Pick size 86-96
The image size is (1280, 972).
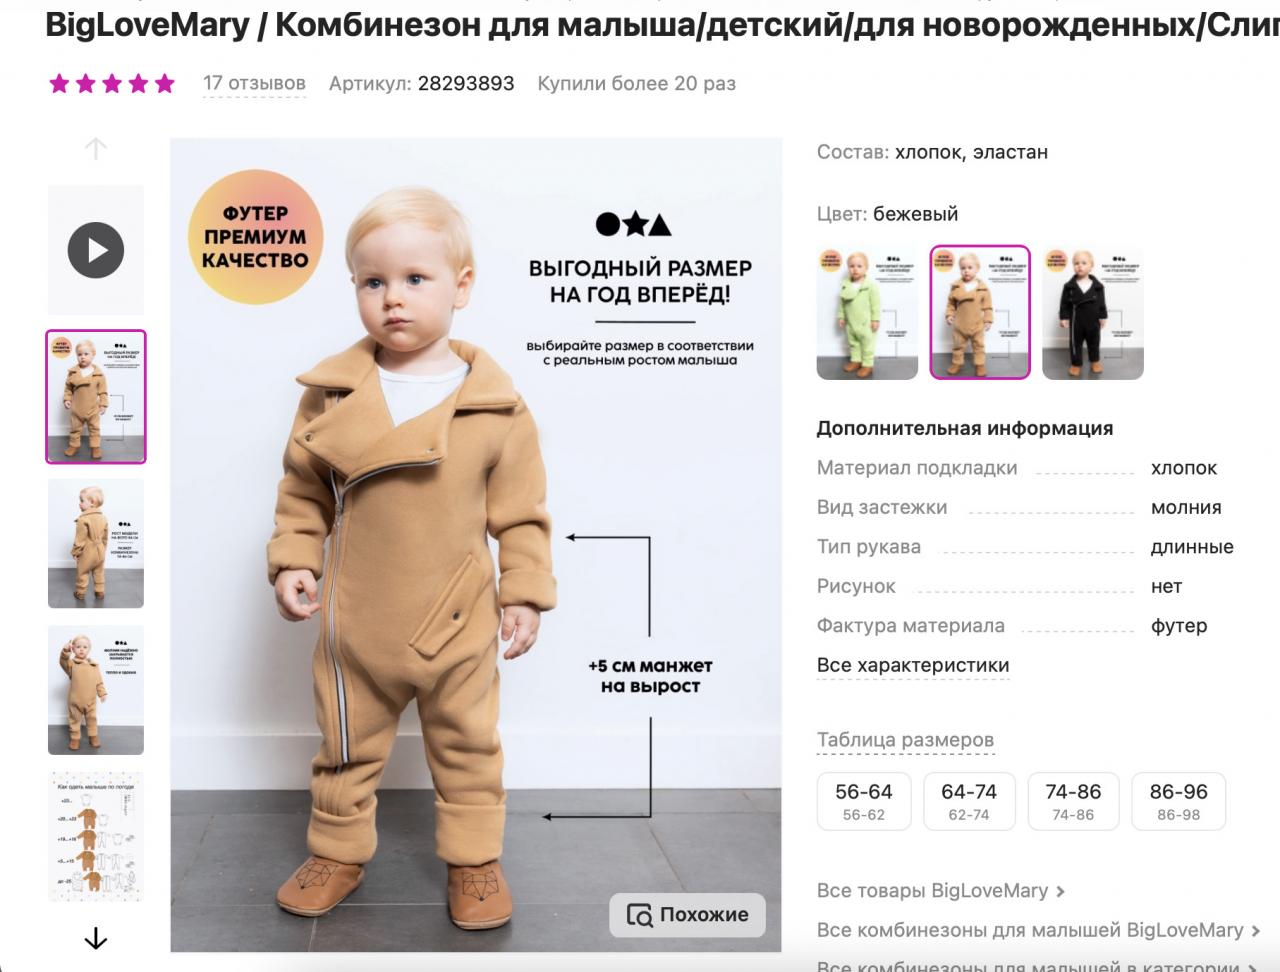pos(1178,801)
